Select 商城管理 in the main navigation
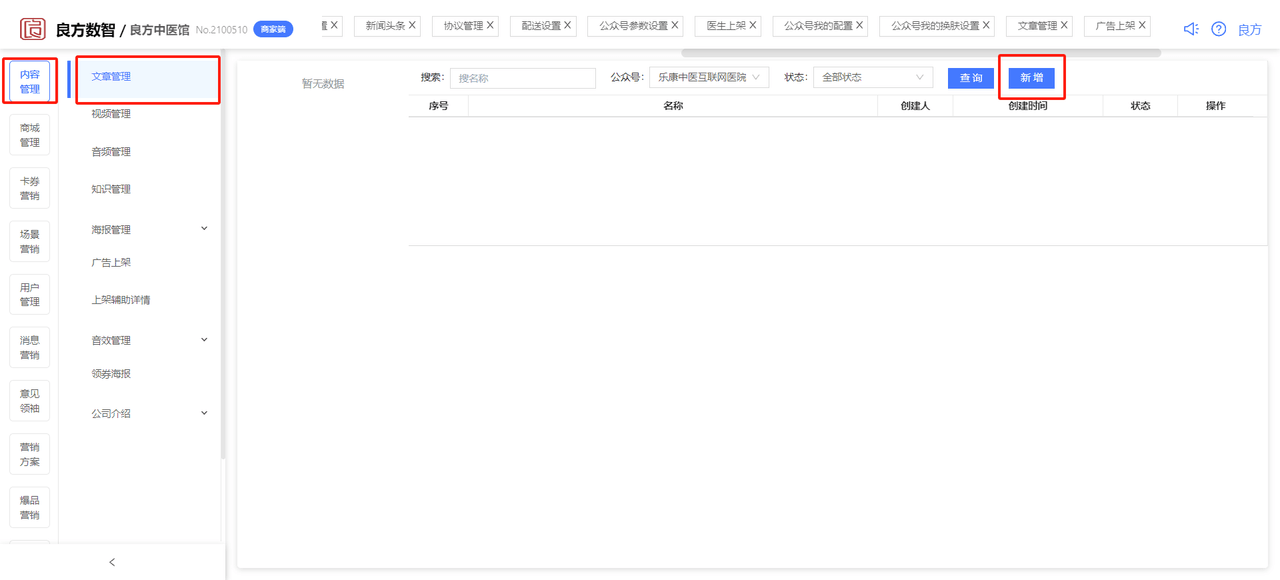This screenshot has height=580, width=1280. click(30, 135)
